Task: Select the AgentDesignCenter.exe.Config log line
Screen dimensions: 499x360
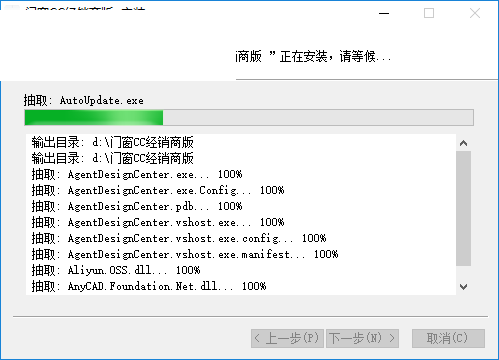Action: click(158, 190)
